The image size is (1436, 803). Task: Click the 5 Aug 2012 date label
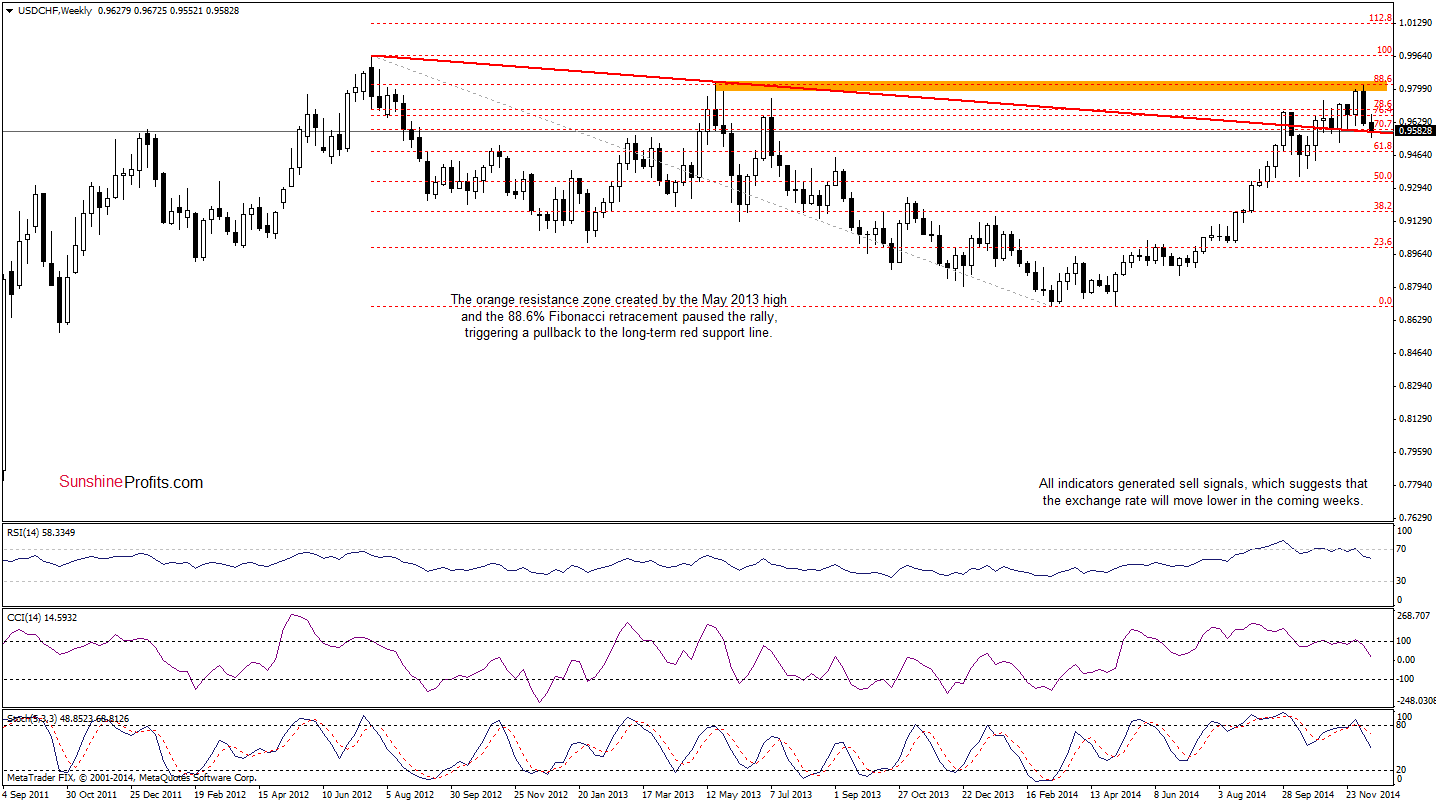point(412,794)
